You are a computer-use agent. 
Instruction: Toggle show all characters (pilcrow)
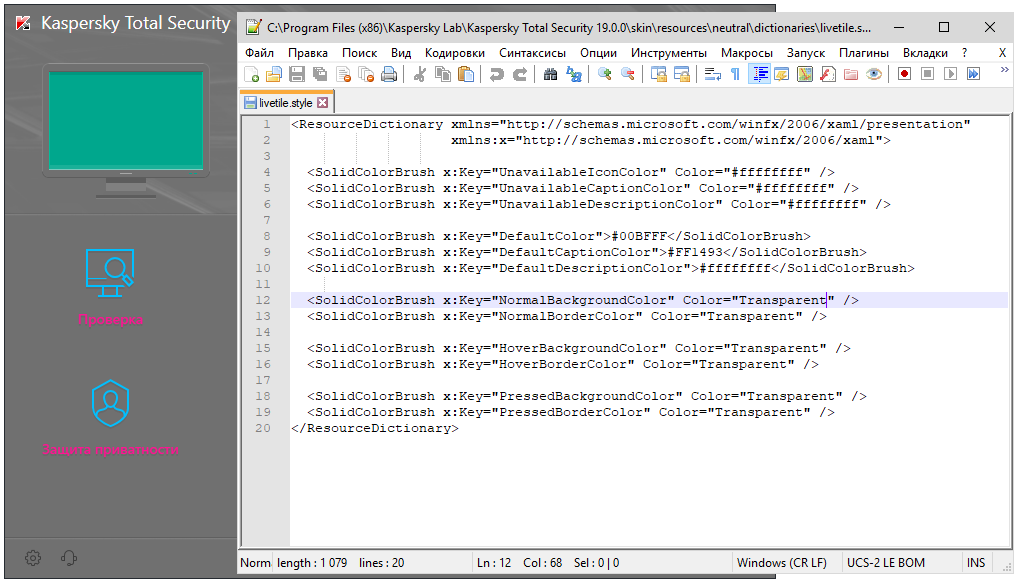735,74
